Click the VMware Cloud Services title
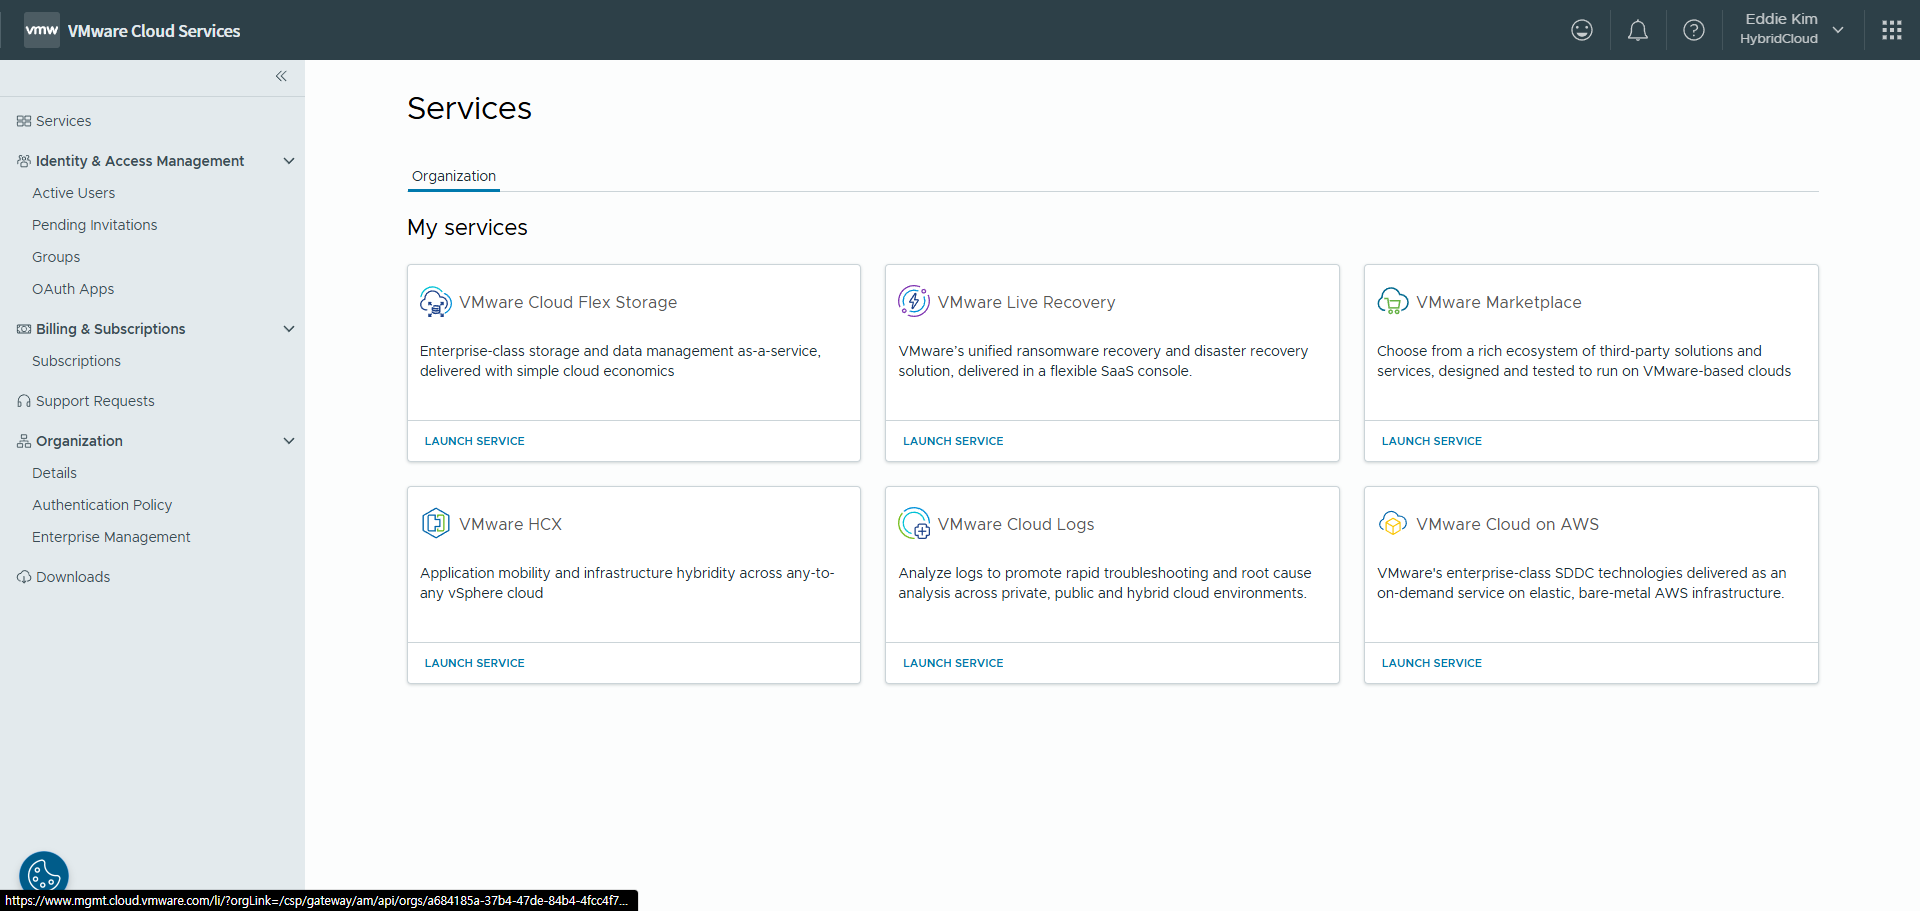This screenshot has width=1920, height=911. point(154,31)
